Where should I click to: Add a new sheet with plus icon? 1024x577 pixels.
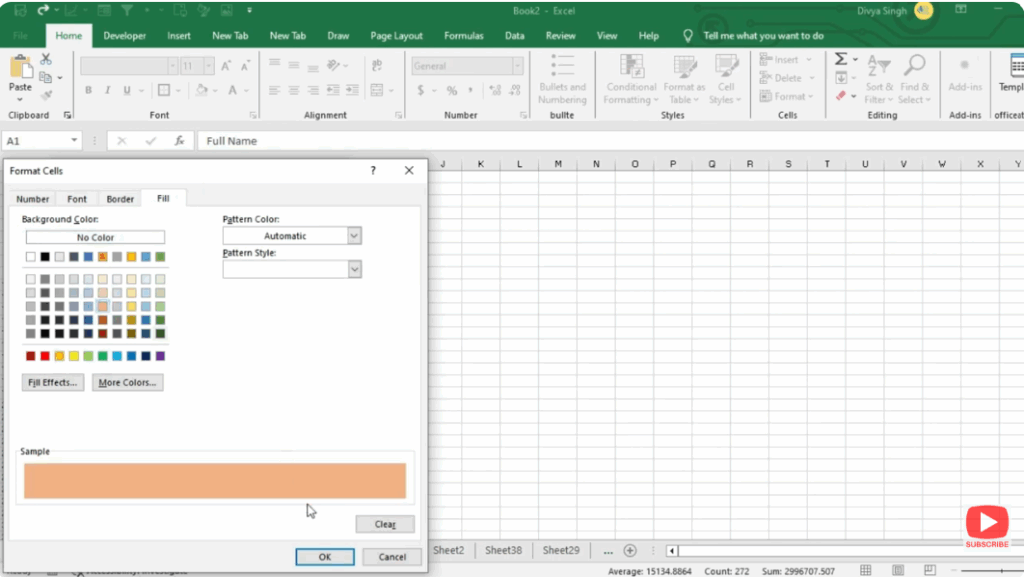tap(630, 550)
